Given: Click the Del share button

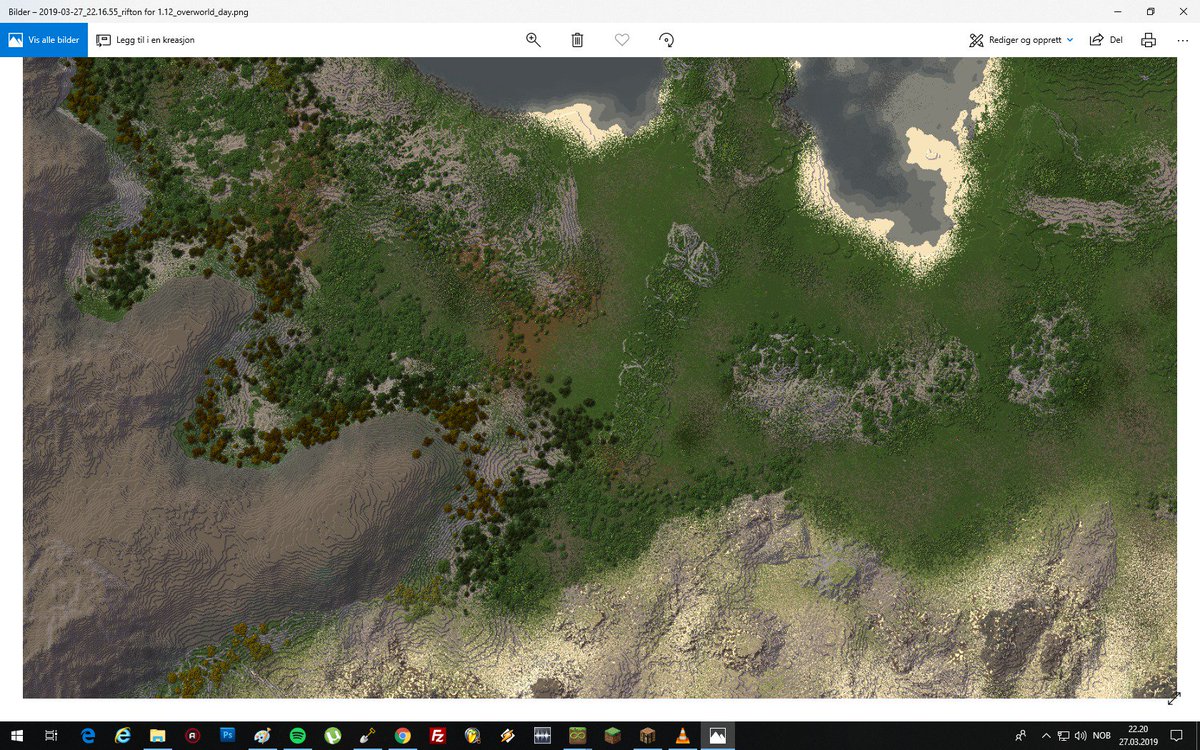Looking at the screenshot, I should coord(1106,40).
